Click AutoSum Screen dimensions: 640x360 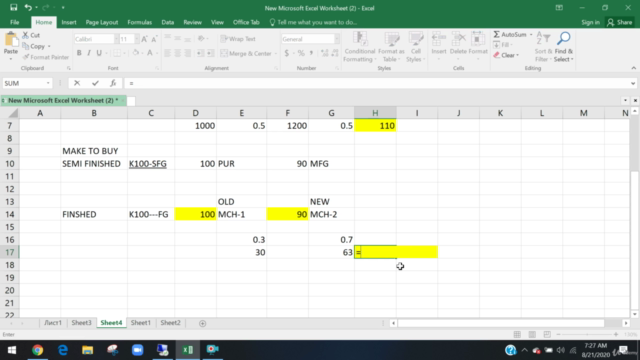509,35
